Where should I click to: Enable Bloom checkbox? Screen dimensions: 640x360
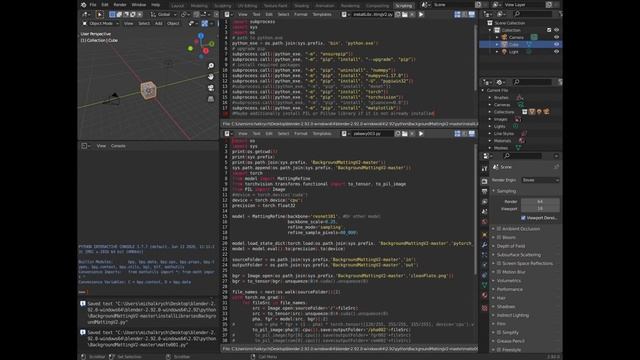499,238
